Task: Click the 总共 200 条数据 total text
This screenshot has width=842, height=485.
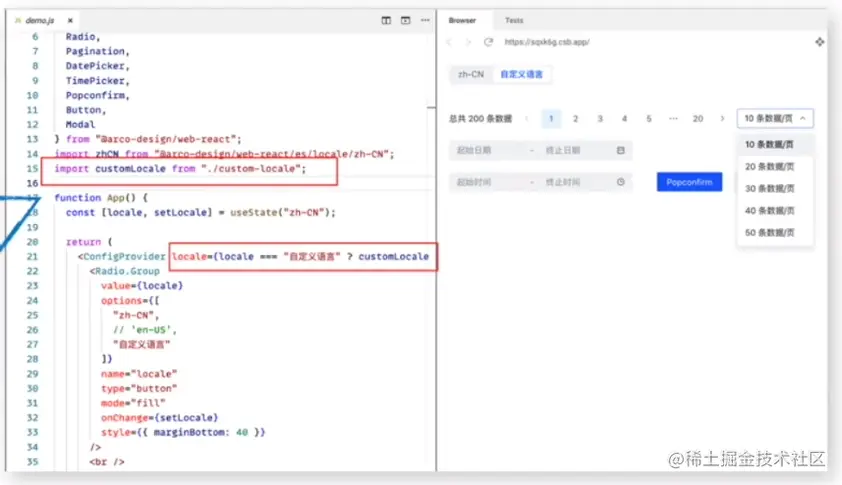Action: (481, 119)
